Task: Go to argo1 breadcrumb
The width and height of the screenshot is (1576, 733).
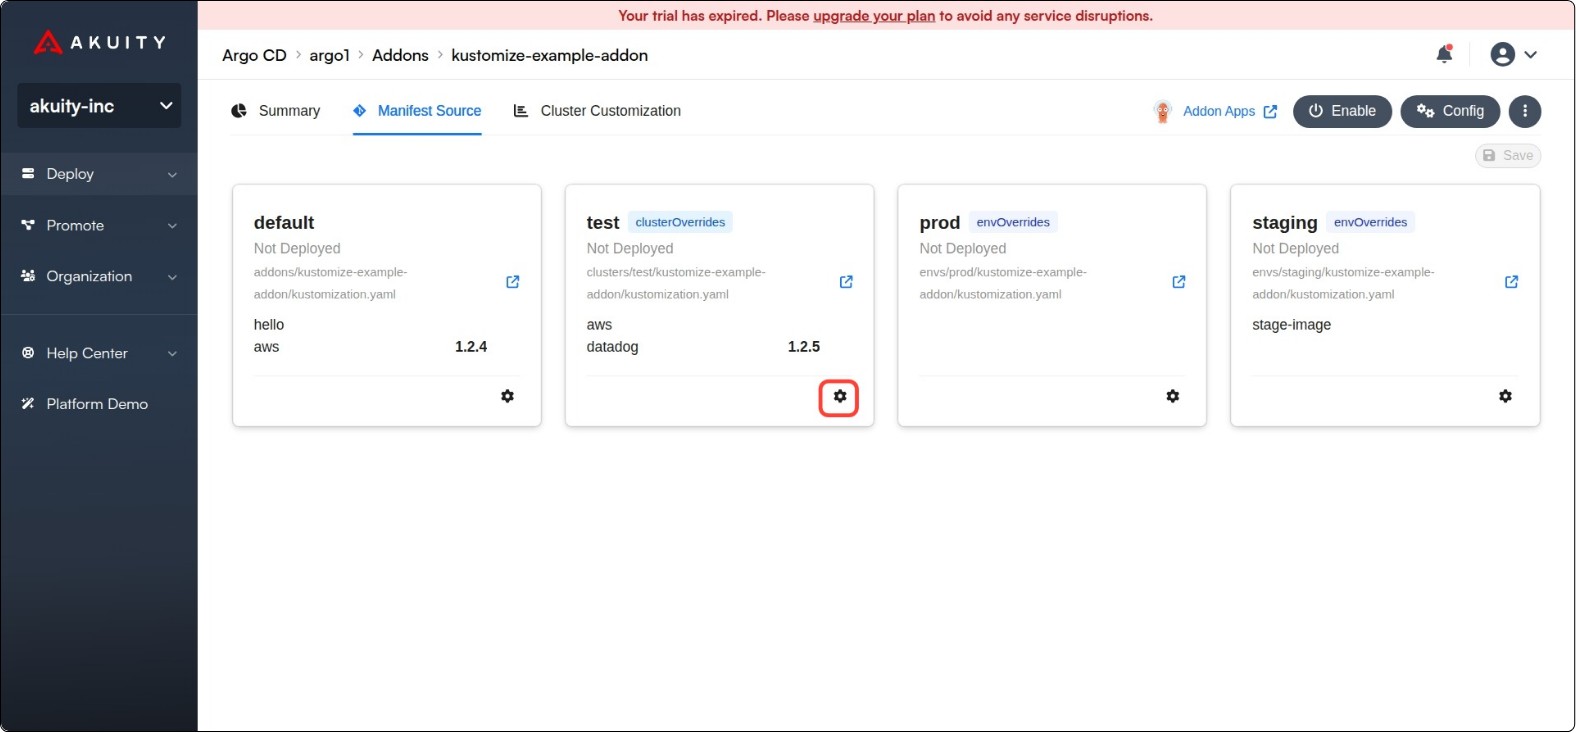Action: 330,56
